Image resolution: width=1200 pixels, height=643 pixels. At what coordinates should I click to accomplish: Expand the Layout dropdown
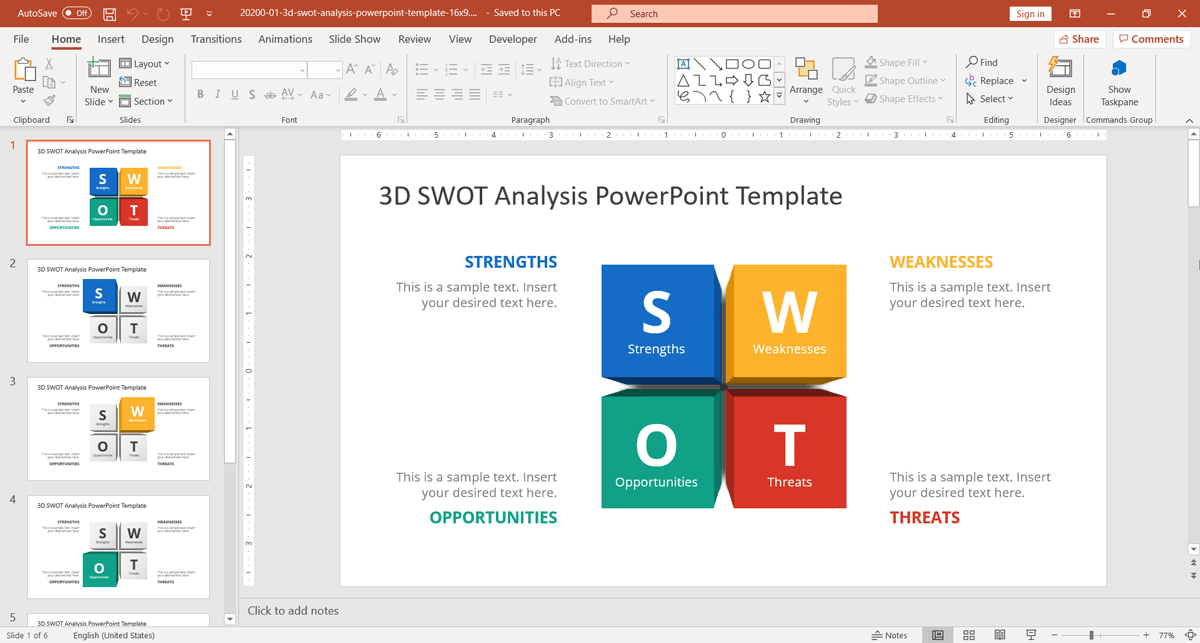click(x=145, y=64)
